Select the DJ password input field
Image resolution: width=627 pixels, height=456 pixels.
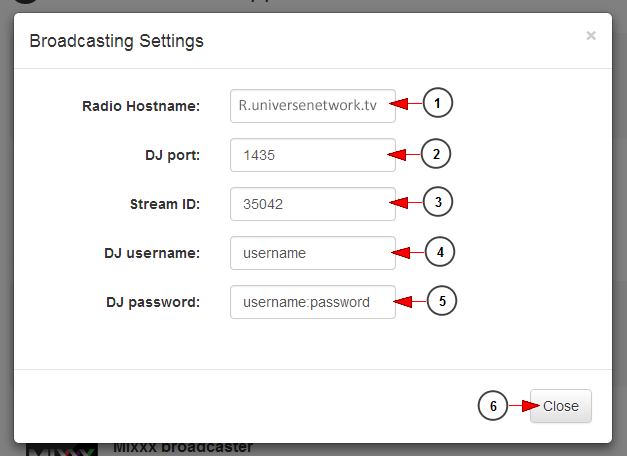point(313,302)
